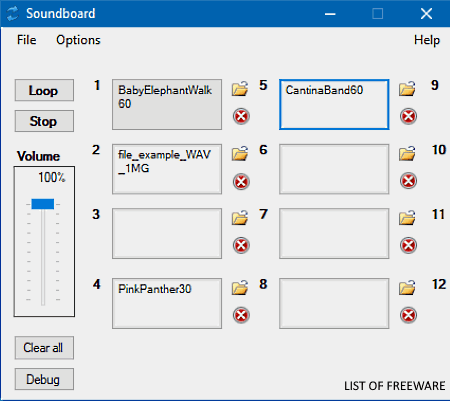This screenshot has height=401, width=450.
Task: Click the Debug button
Action: pyautogui.click(x=44, y=379)
